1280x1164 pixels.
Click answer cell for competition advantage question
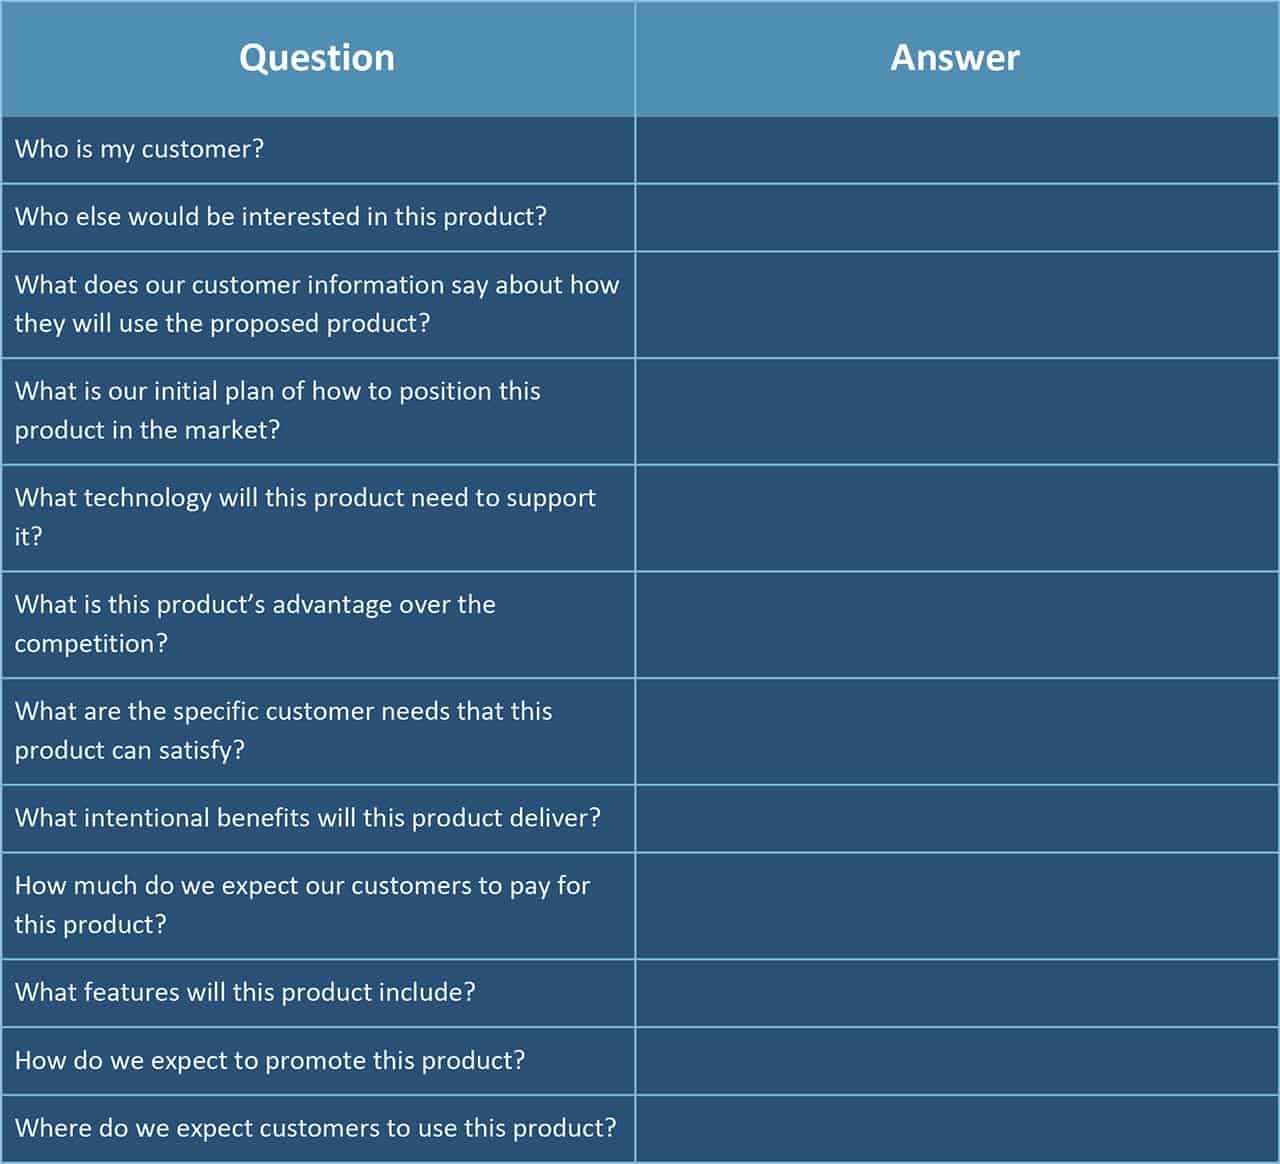click(x=956, y=624)
